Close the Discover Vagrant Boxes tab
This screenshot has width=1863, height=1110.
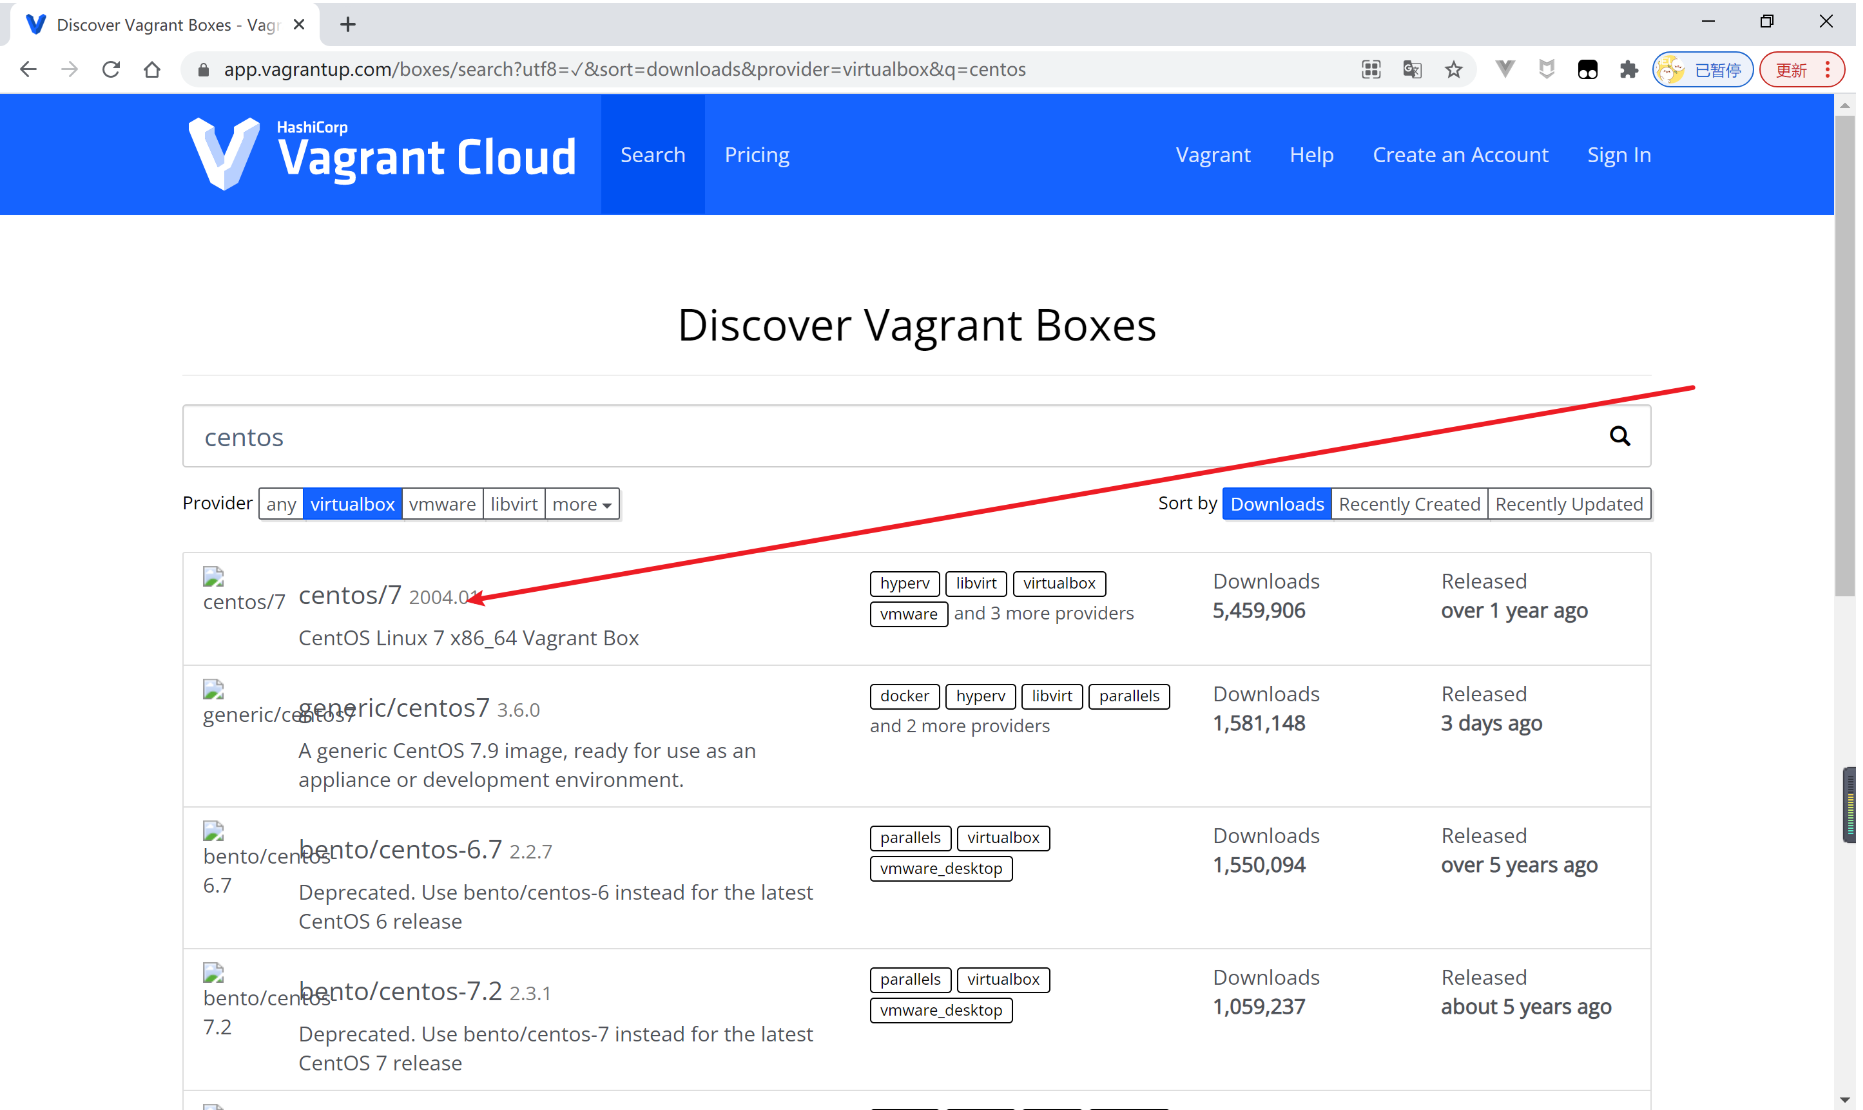click(x=299, y=24)
